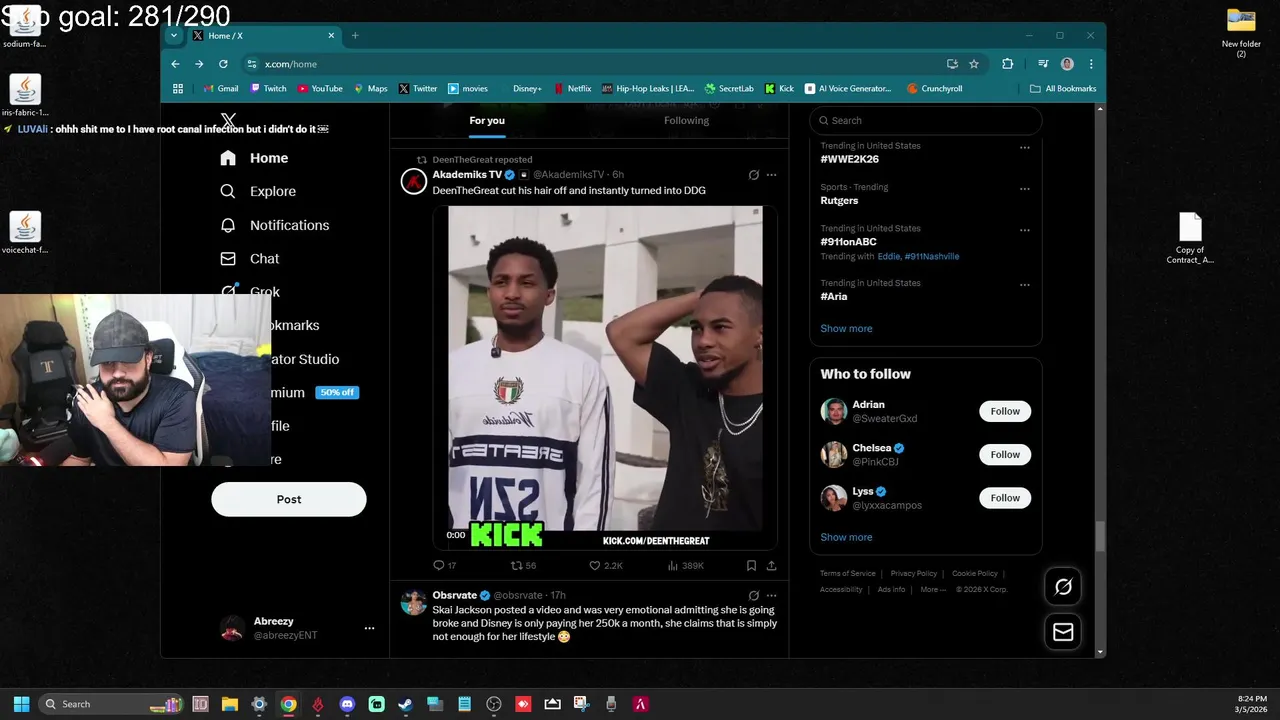Viewport: 1280px width, 720px height.
Task: Open more options on Akademiks TV post
Action: (771, 175)
